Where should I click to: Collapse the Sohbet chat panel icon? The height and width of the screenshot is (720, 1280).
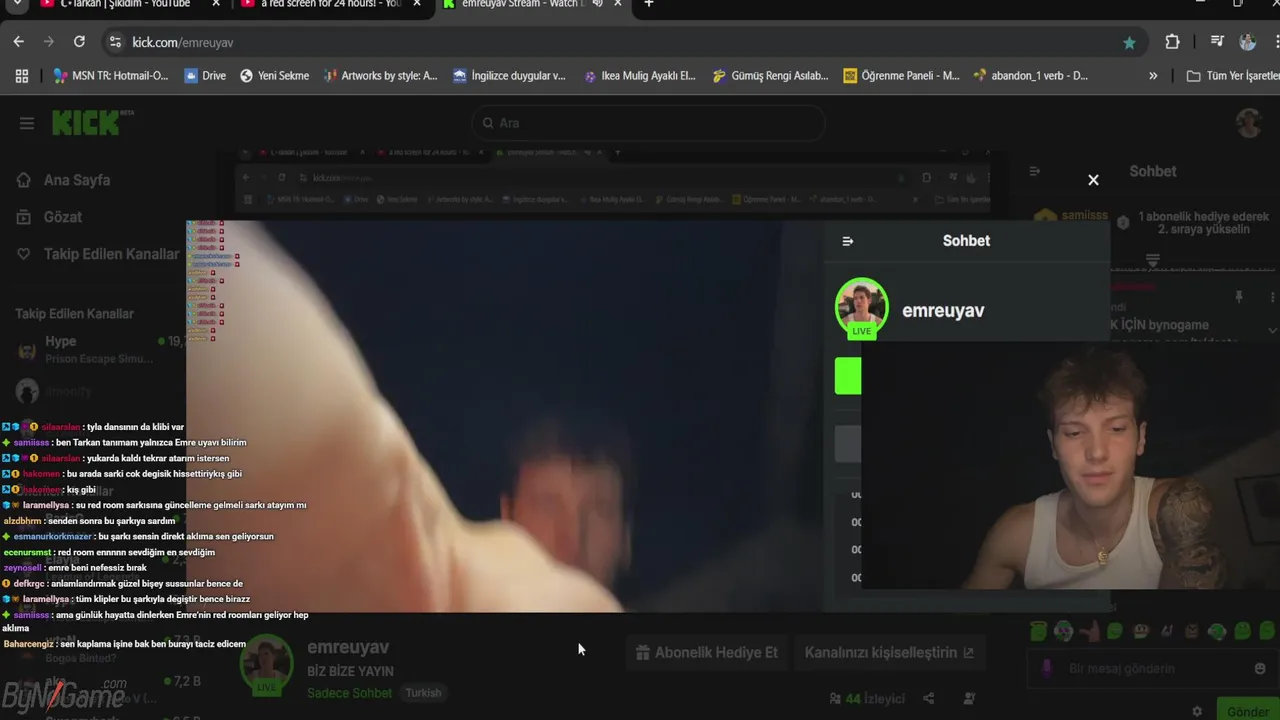[1035, 171]
